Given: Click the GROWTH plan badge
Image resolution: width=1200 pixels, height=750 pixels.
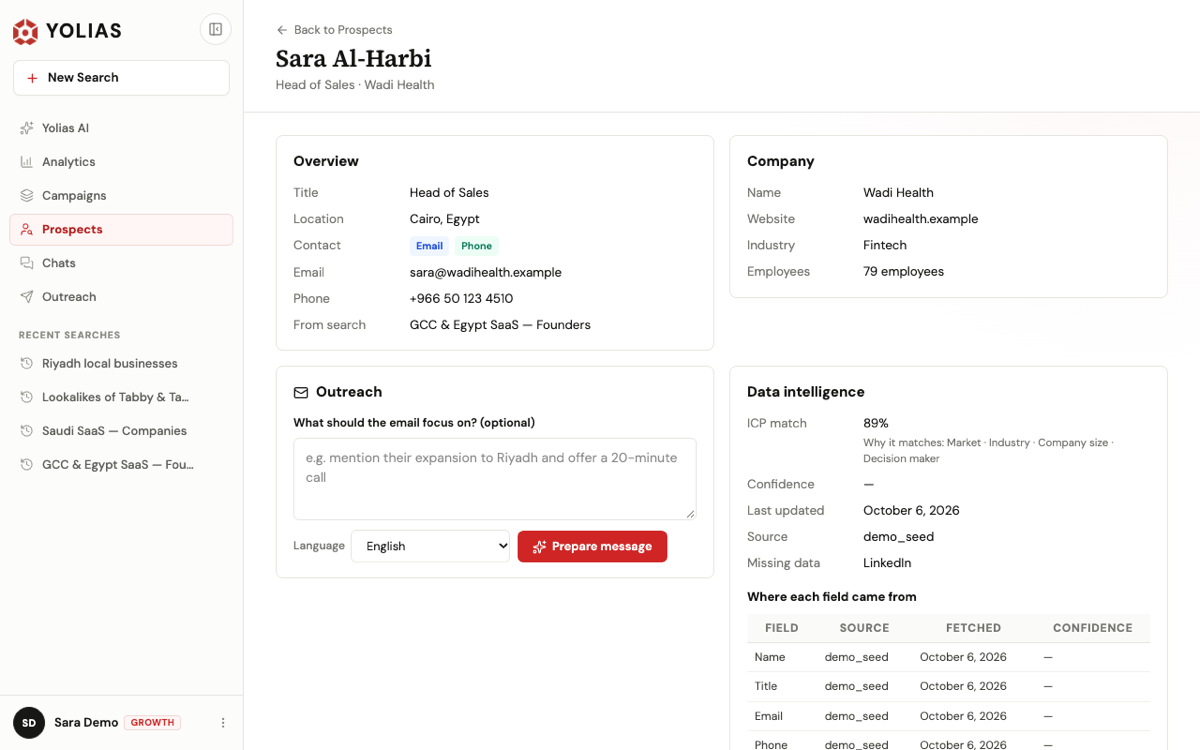Looking at the screenshot, I should [x=153, y=723].
